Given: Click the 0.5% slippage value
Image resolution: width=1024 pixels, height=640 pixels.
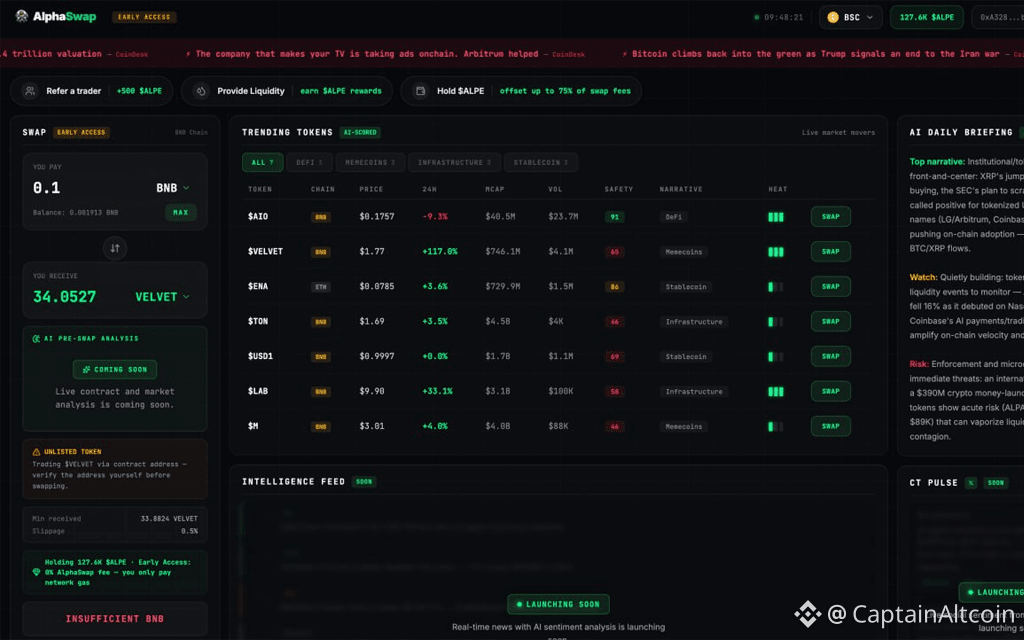Looking at the screenshot, I should [189, 532].
